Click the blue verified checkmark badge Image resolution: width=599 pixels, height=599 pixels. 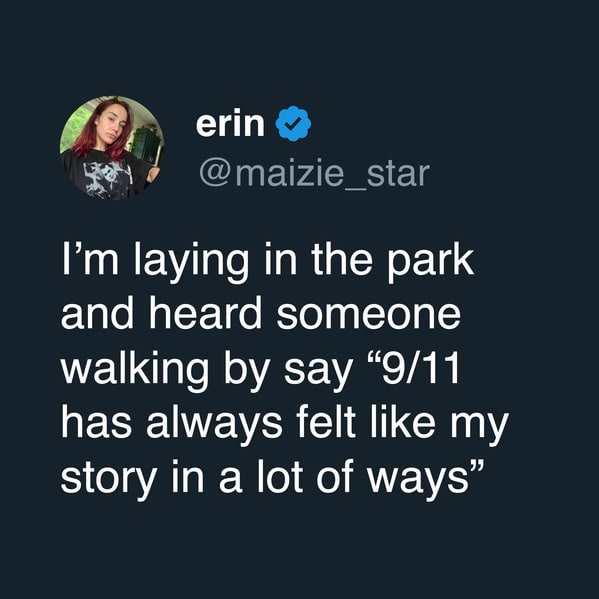click(x=293, y=124)
